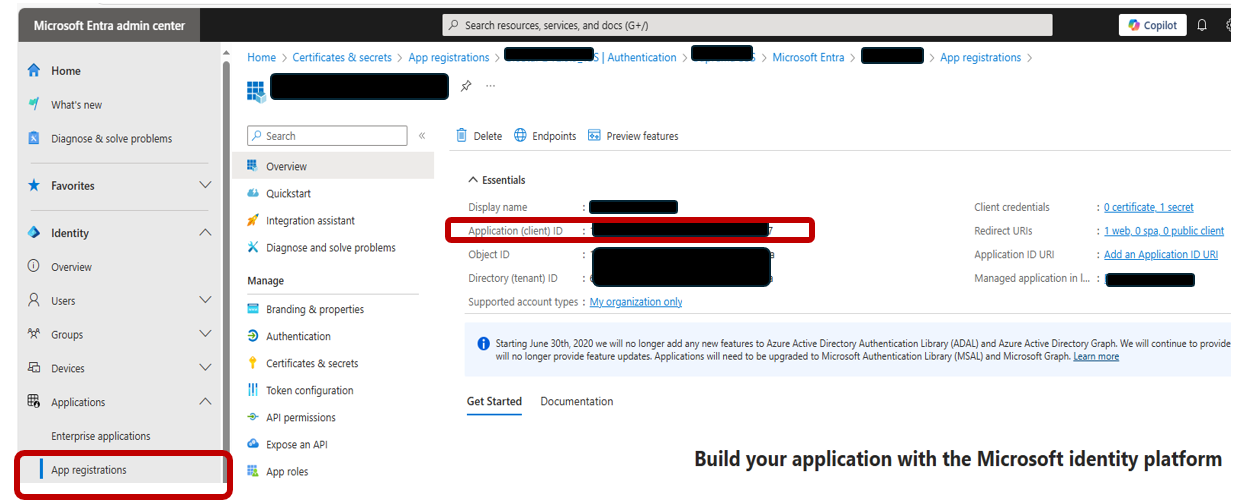Viewport: 1236px width, 502px height.
Task: Click the Expose an API cloud icon
Action: pos(253,445)
